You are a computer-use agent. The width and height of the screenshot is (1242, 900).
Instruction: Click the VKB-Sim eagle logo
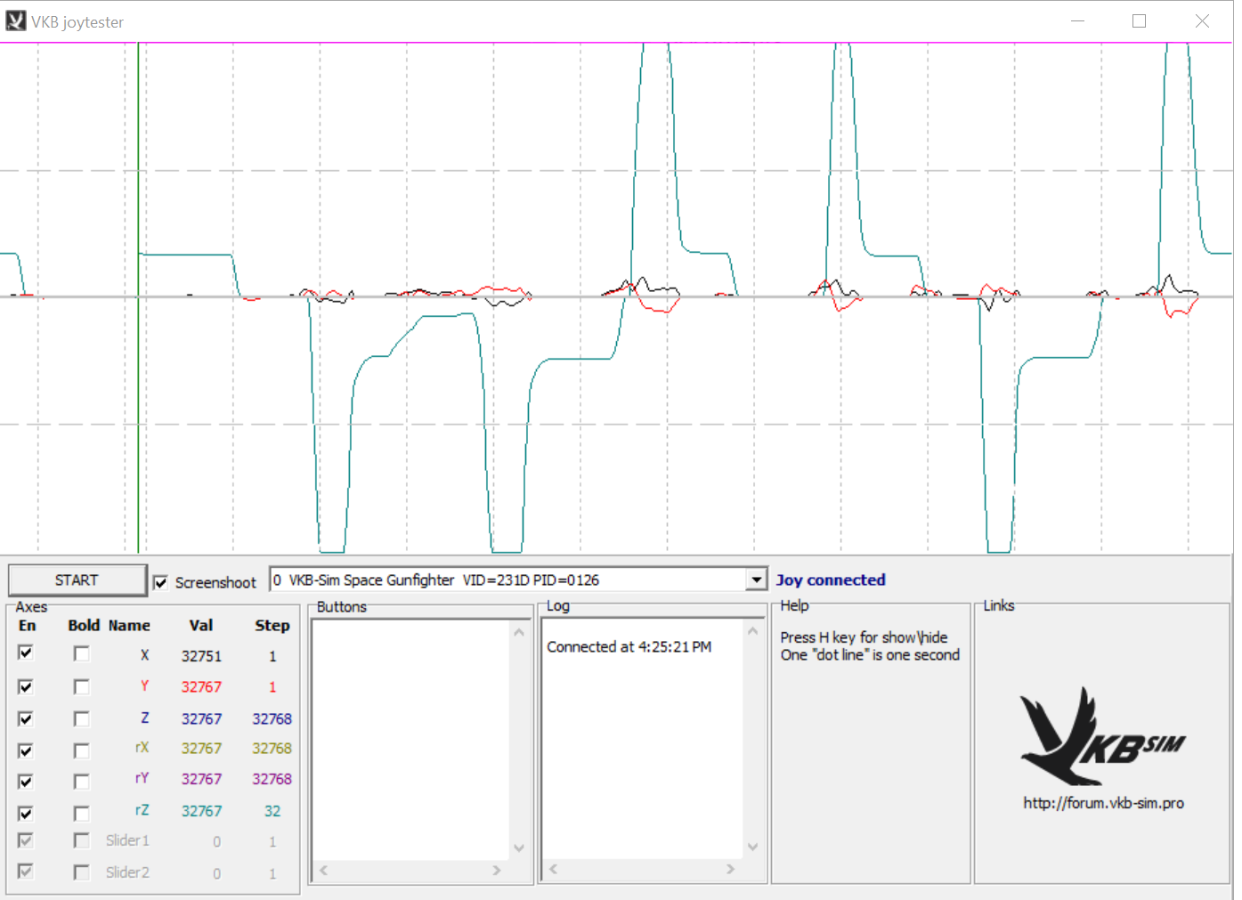point(1102,737)
